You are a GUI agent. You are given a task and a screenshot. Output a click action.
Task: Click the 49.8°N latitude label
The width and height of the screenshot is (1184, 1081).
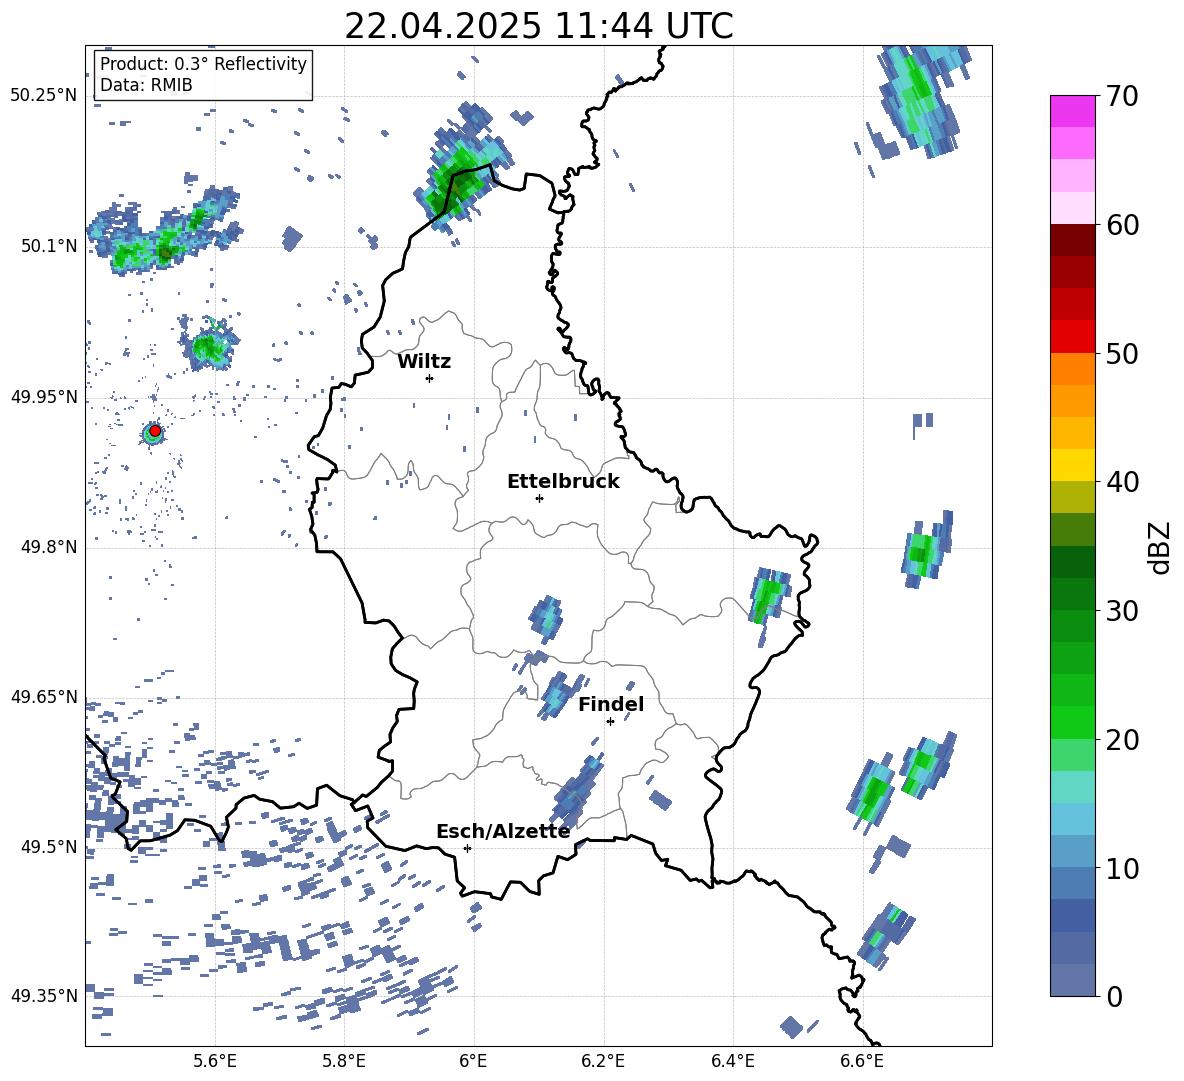[x=49, y=547]
